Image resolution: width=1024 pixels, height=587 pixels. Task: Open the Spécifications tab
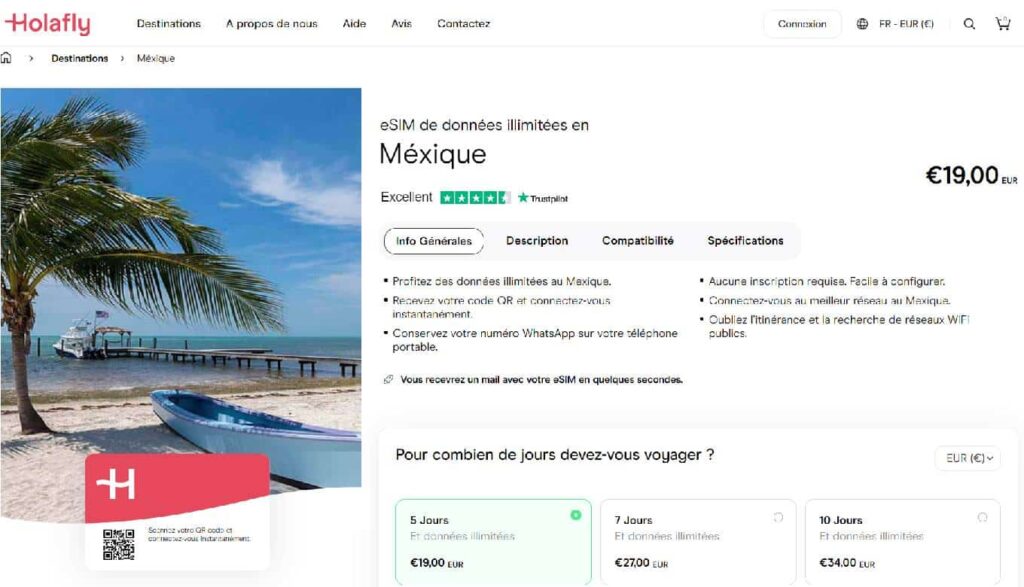click(745, 241)
